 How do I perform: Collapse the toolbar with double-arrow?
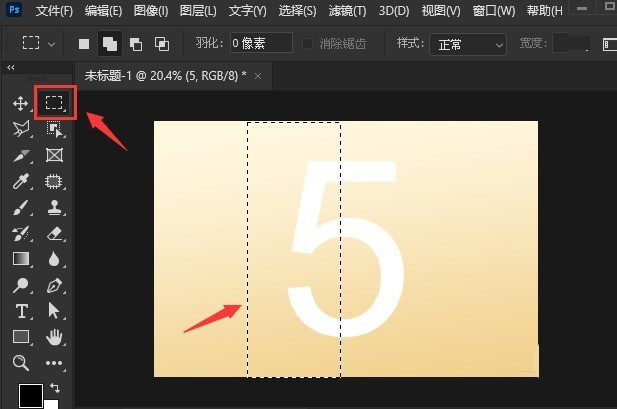tap(11, 68)
